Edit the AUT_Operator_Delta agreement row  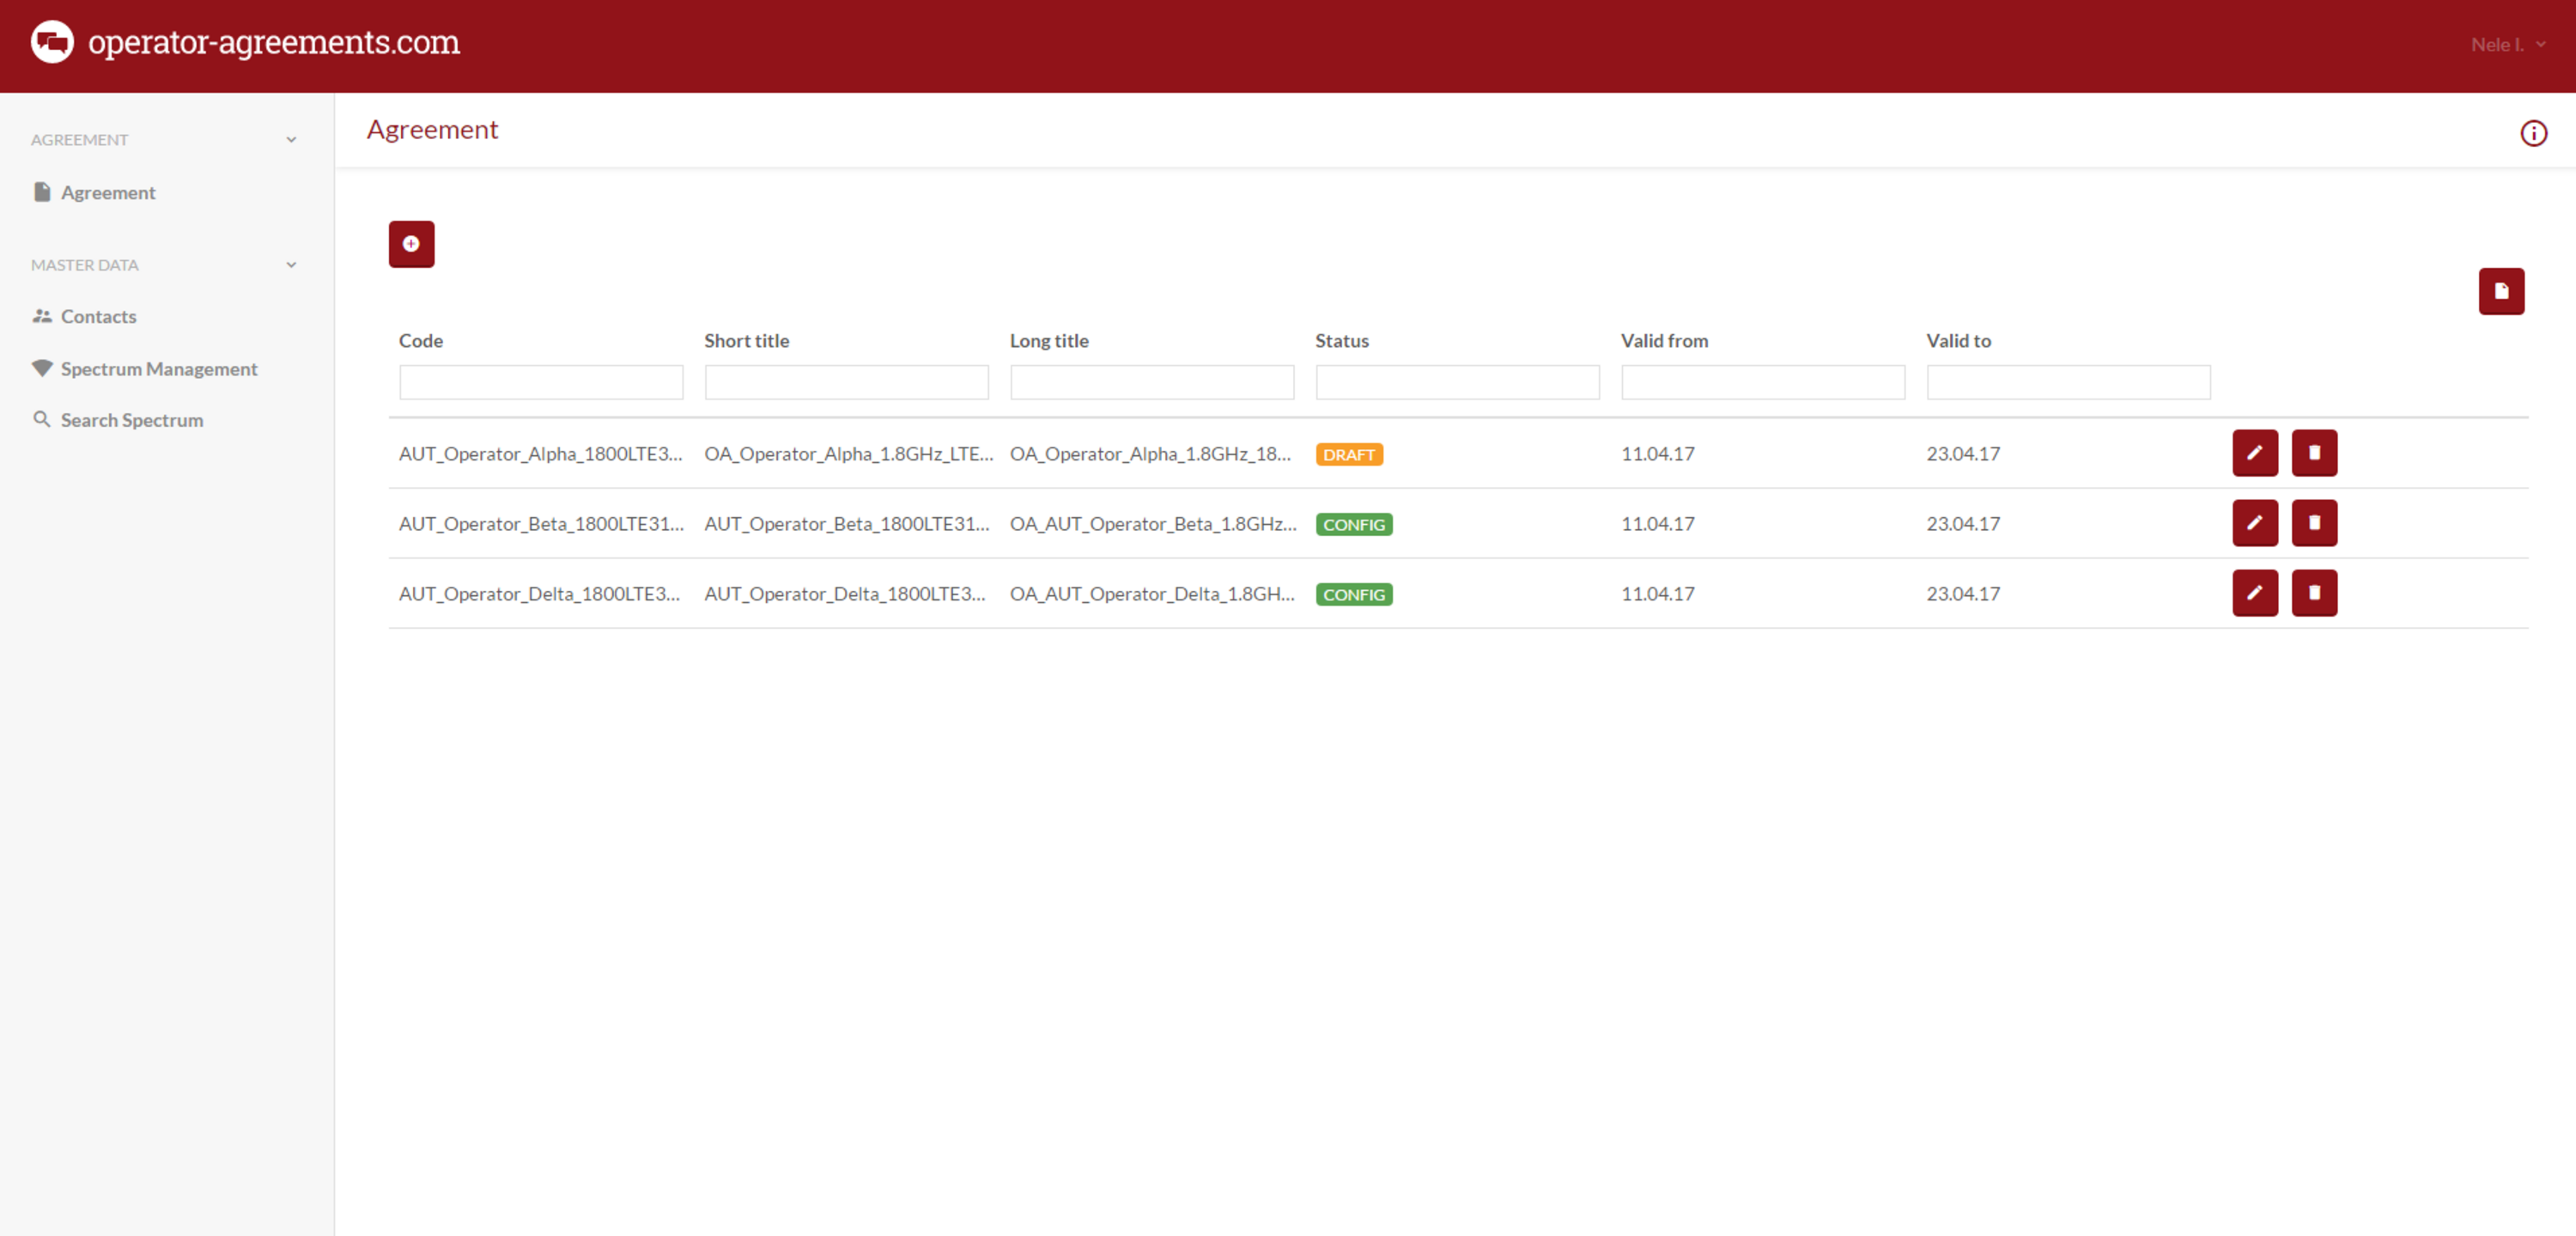pyautogui.click(x=2254, y=593)
